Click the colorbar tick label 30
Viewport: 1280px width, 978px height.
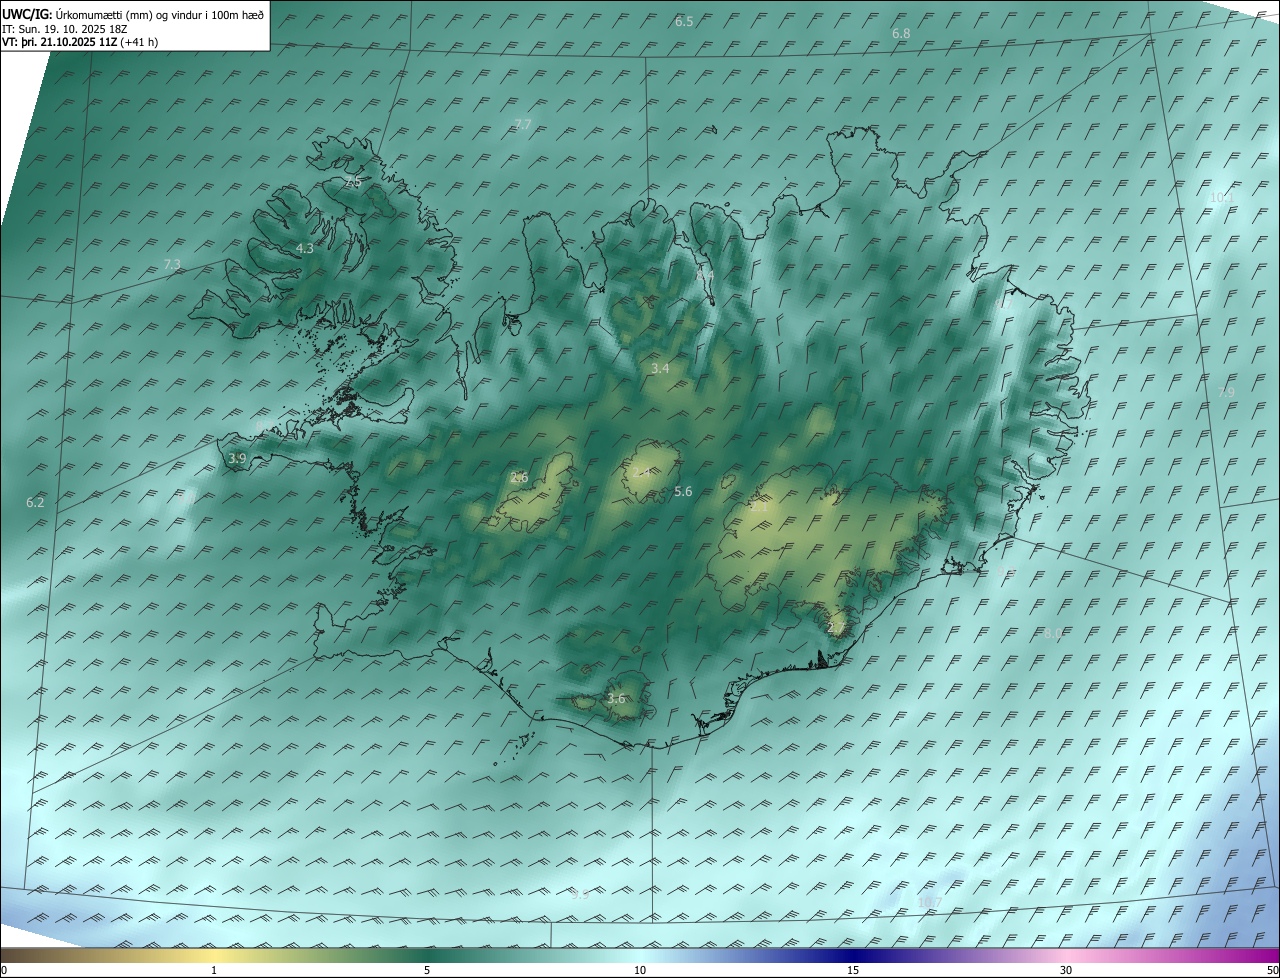click(x=1066, y=970)
